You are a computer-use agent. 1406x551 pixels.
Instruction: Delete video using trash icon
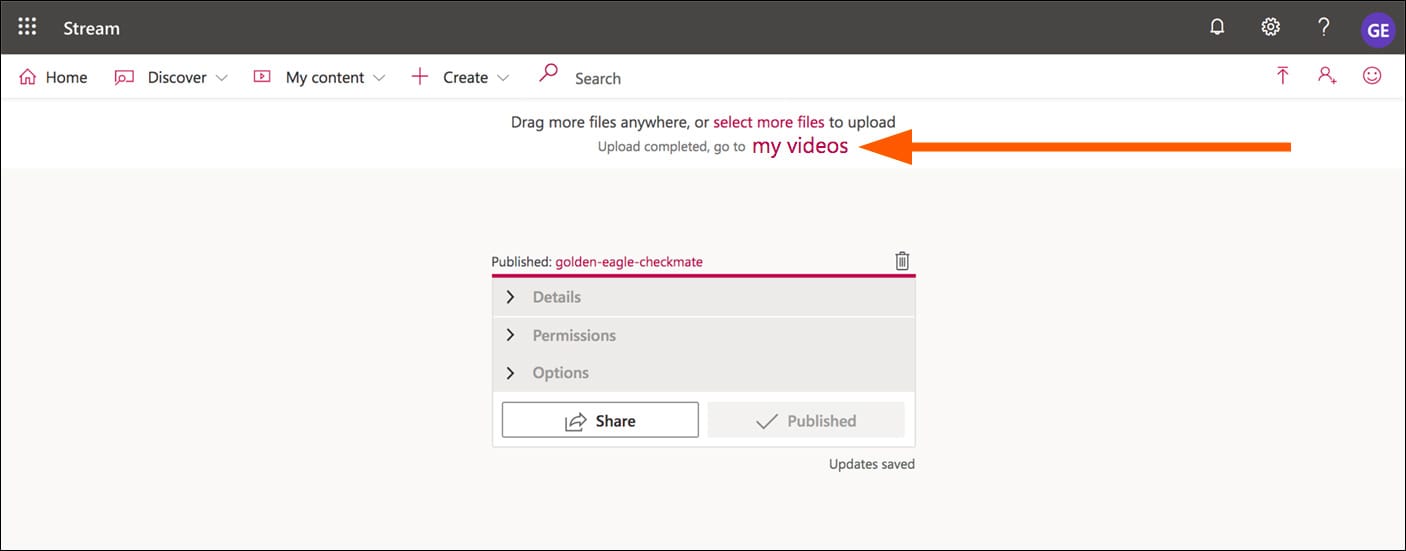902,261
